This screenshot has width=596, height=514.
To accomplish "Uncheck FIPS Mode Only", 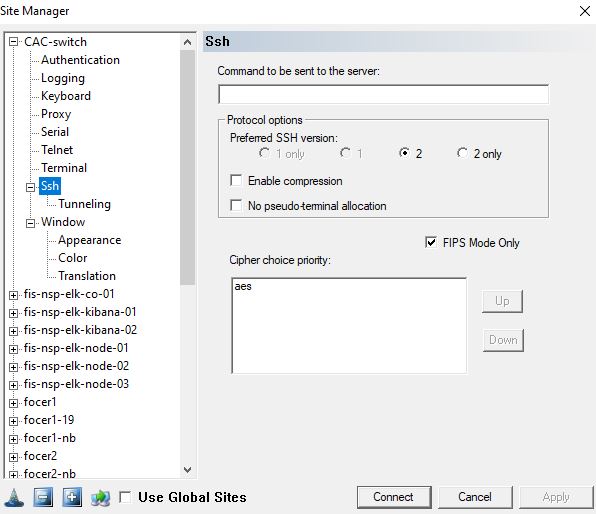I will tap(431, 242).
